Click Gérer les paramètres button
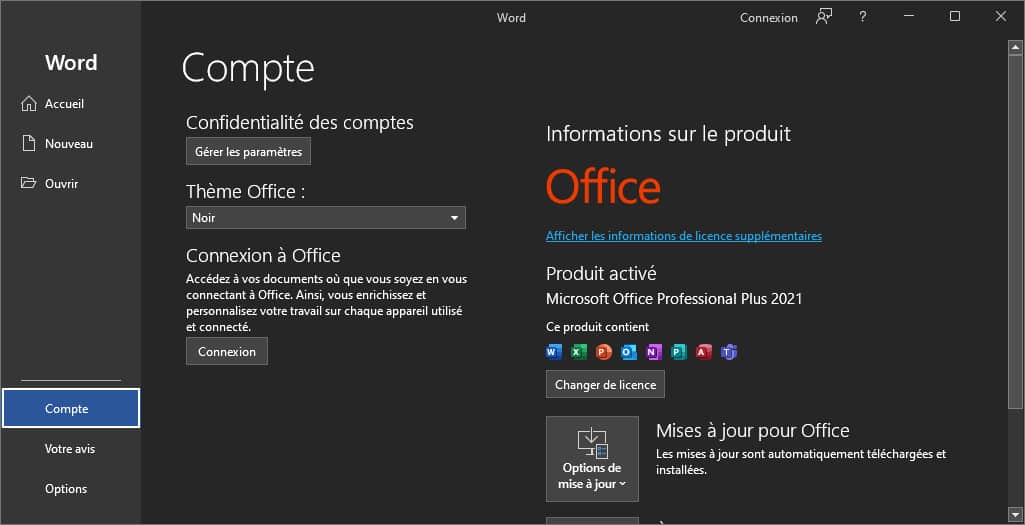 click(x=248, y=152)
